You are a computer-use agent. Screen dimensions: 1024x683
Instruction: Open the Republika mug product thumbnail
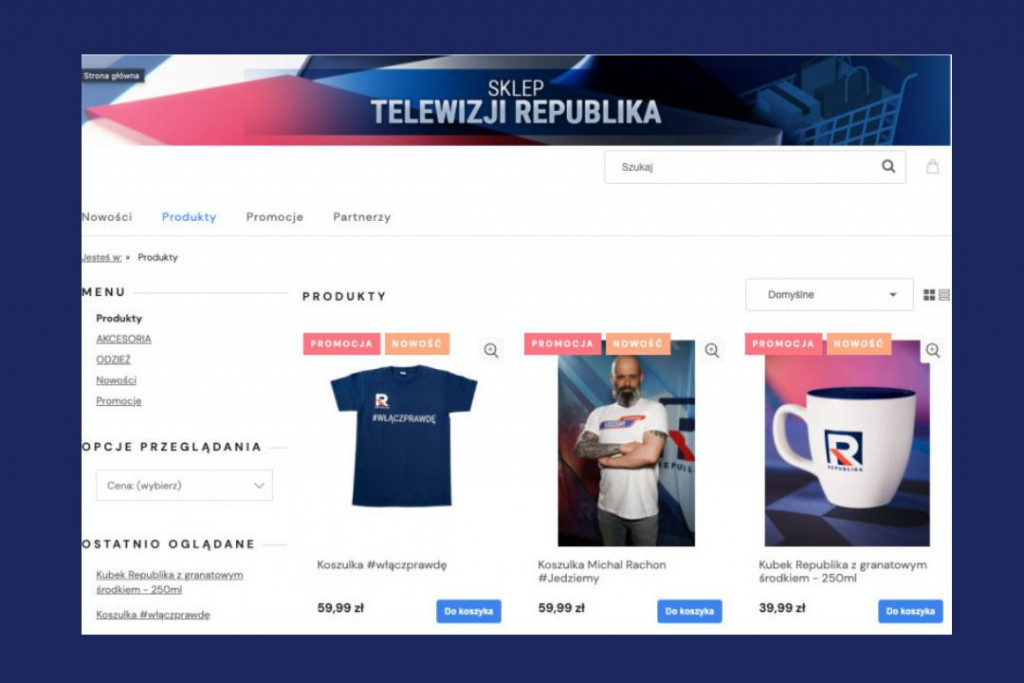pos(847,443)
